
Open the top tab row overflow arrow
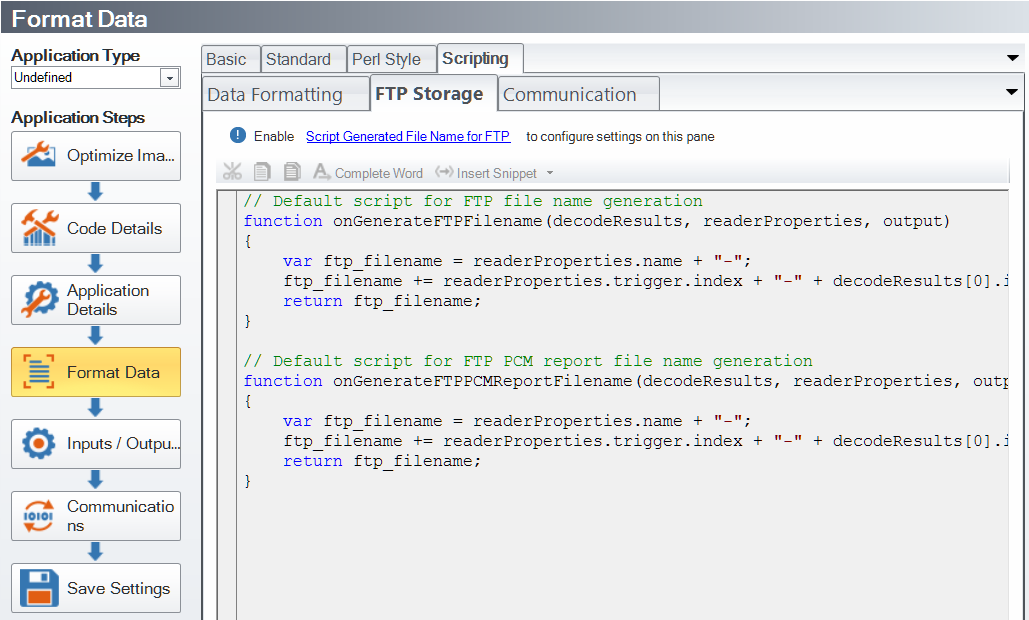click(x=1013, y=59)
